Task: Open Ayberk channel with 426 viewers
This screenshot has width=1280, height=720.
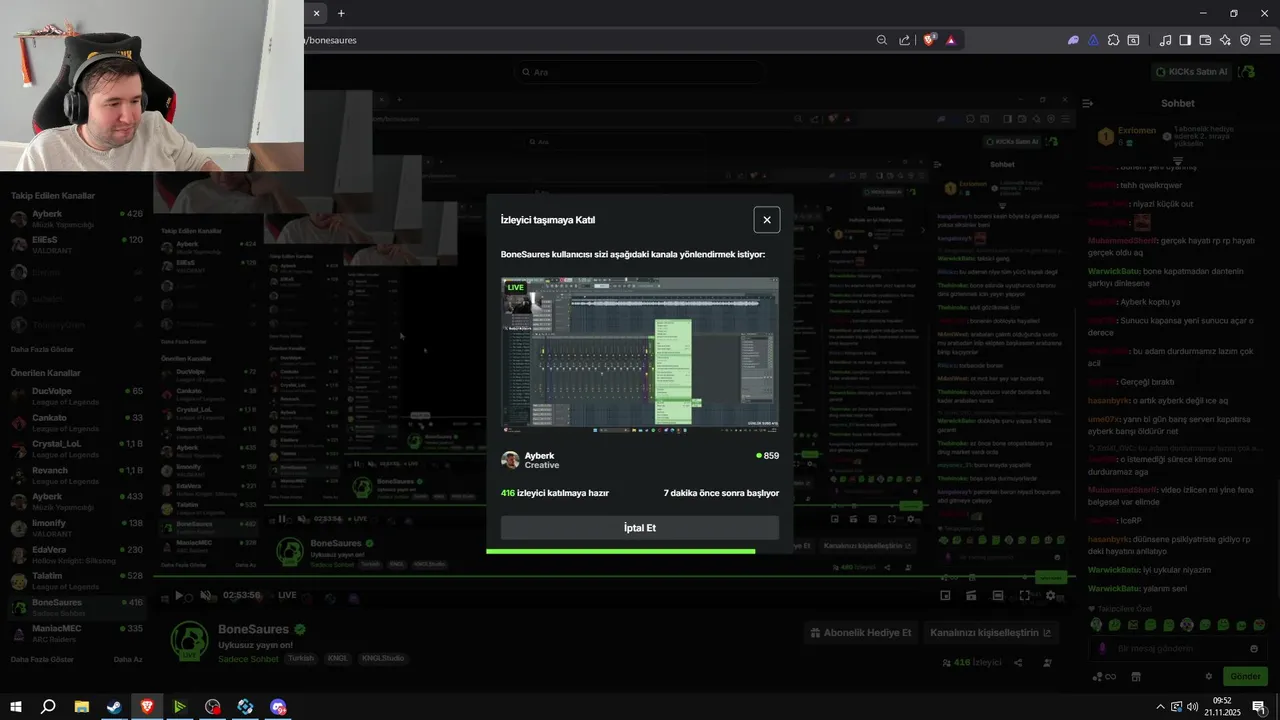Action: pos(76,218)
